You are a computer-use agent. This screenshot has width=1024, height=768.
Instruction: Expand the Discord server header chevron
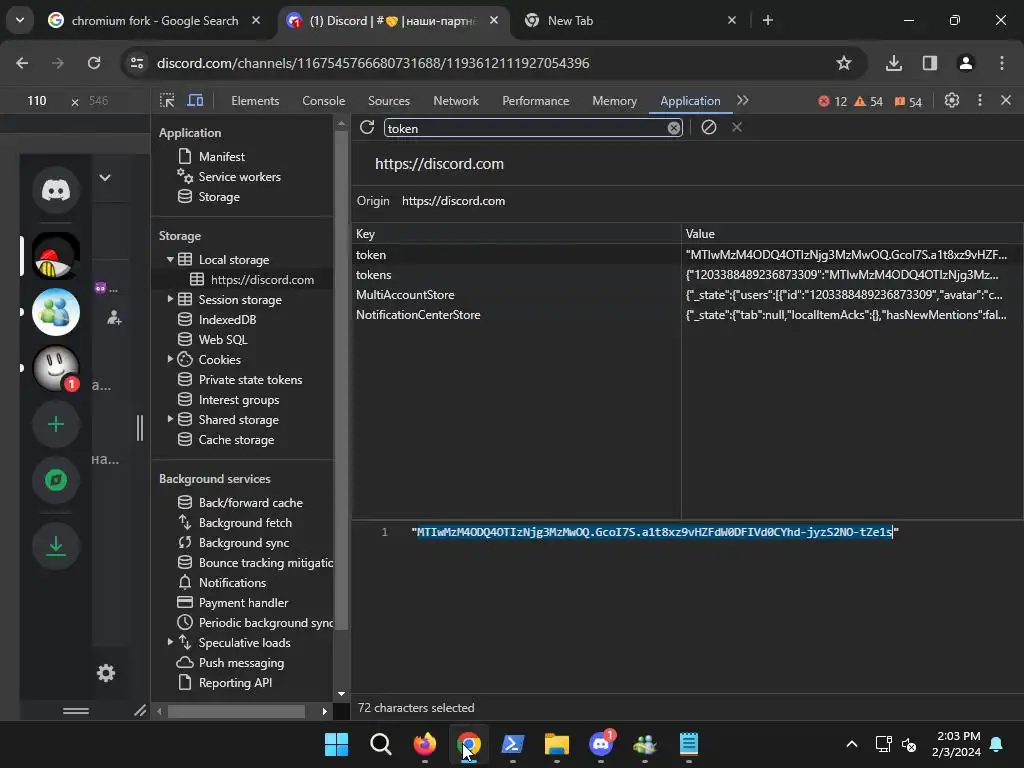[x=104, y=178]
